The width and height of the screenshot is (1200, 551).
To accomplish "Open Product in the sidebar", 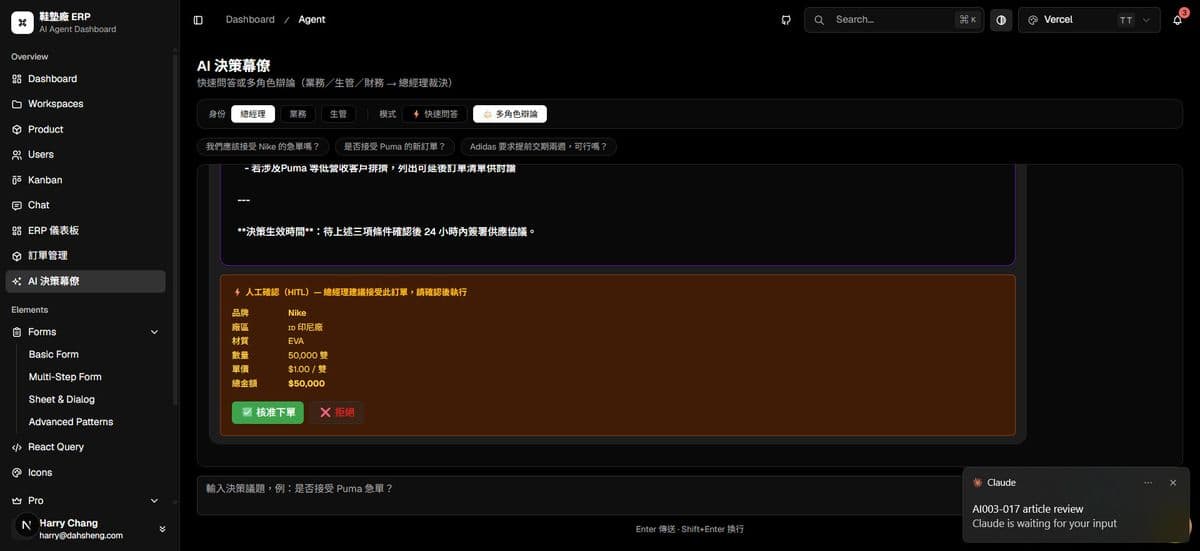I will tap(86, 129).
